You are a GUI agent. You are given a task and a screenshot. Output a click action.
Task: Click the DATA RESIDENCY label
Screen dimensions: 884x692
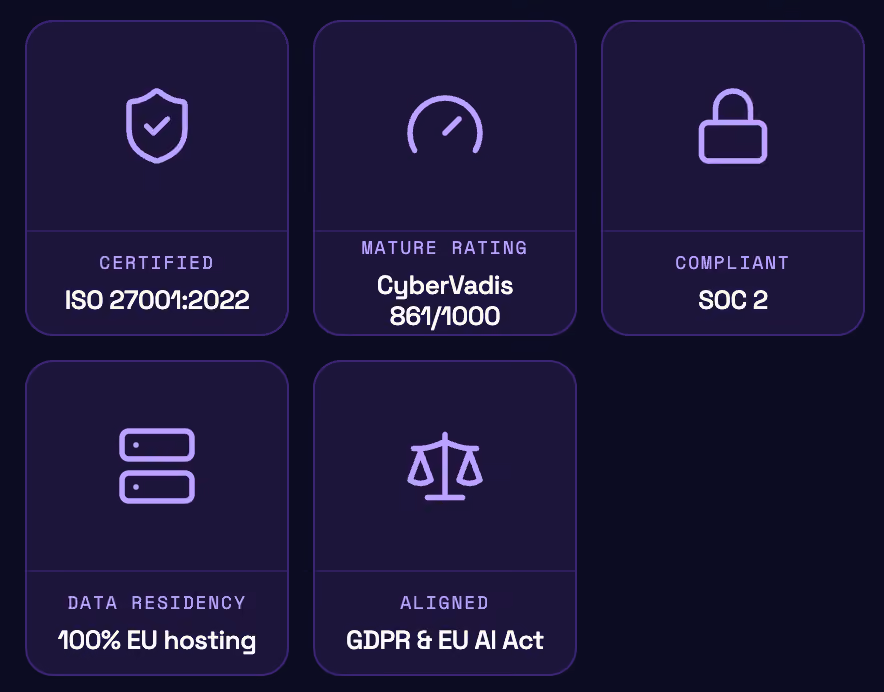point(157,603)
